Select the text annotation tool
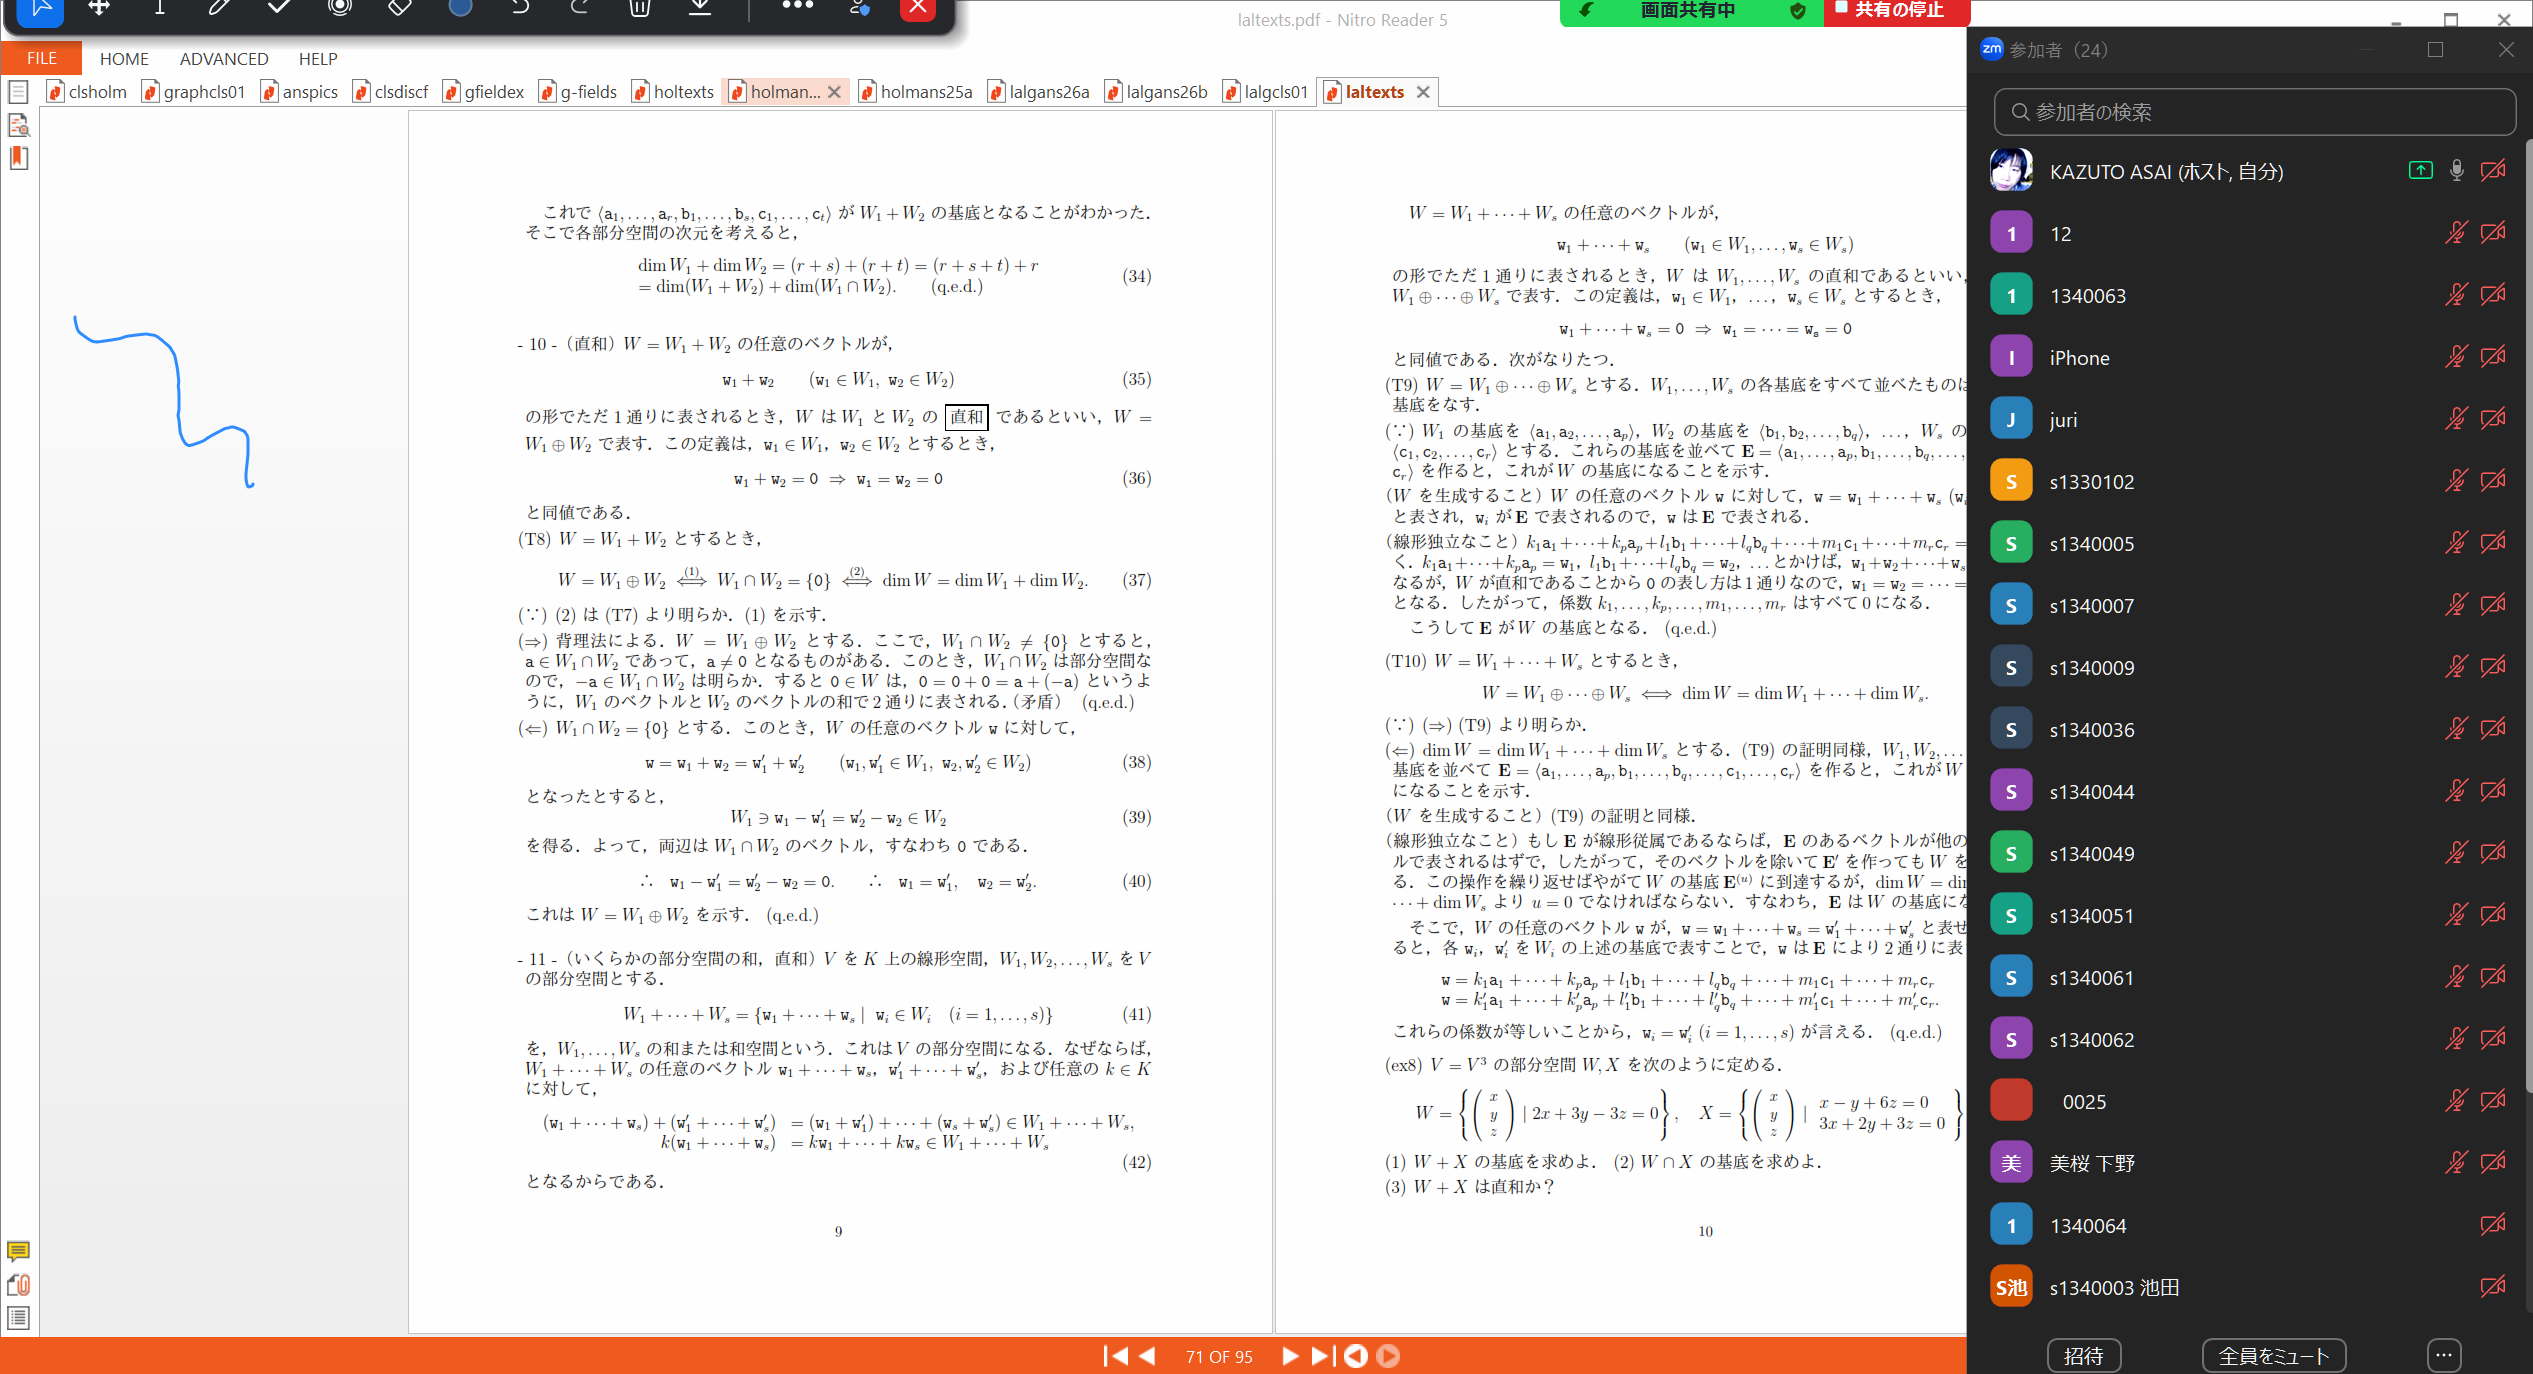 160,8
